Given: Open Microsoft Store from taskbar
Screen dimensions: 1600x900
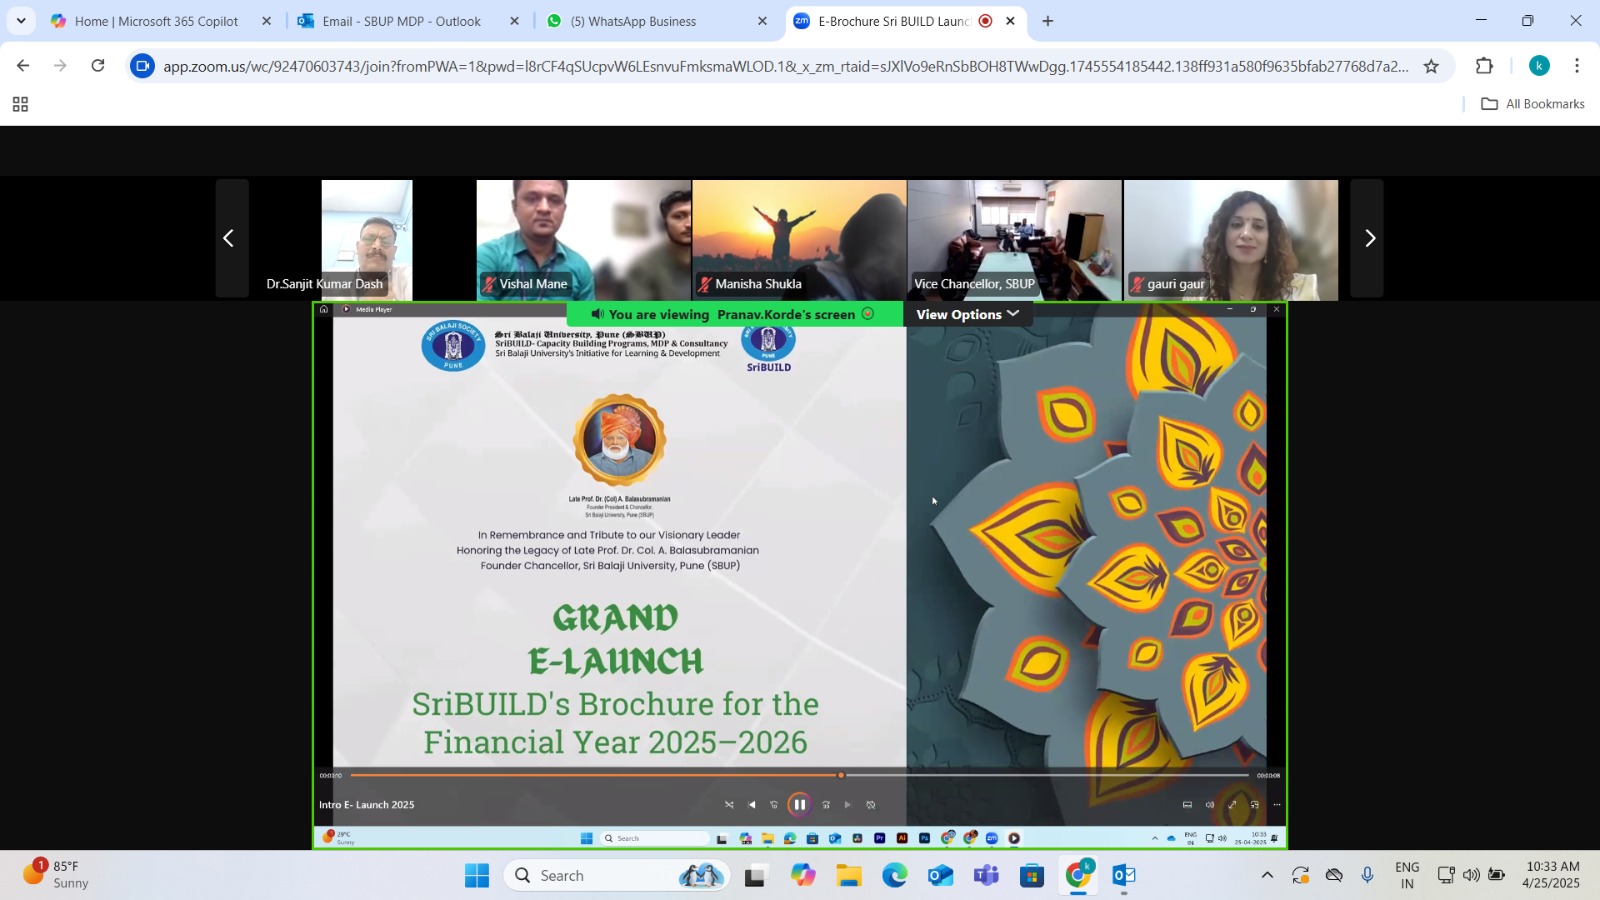Looking at the screenshot, I should click(x=1032, y=876).
